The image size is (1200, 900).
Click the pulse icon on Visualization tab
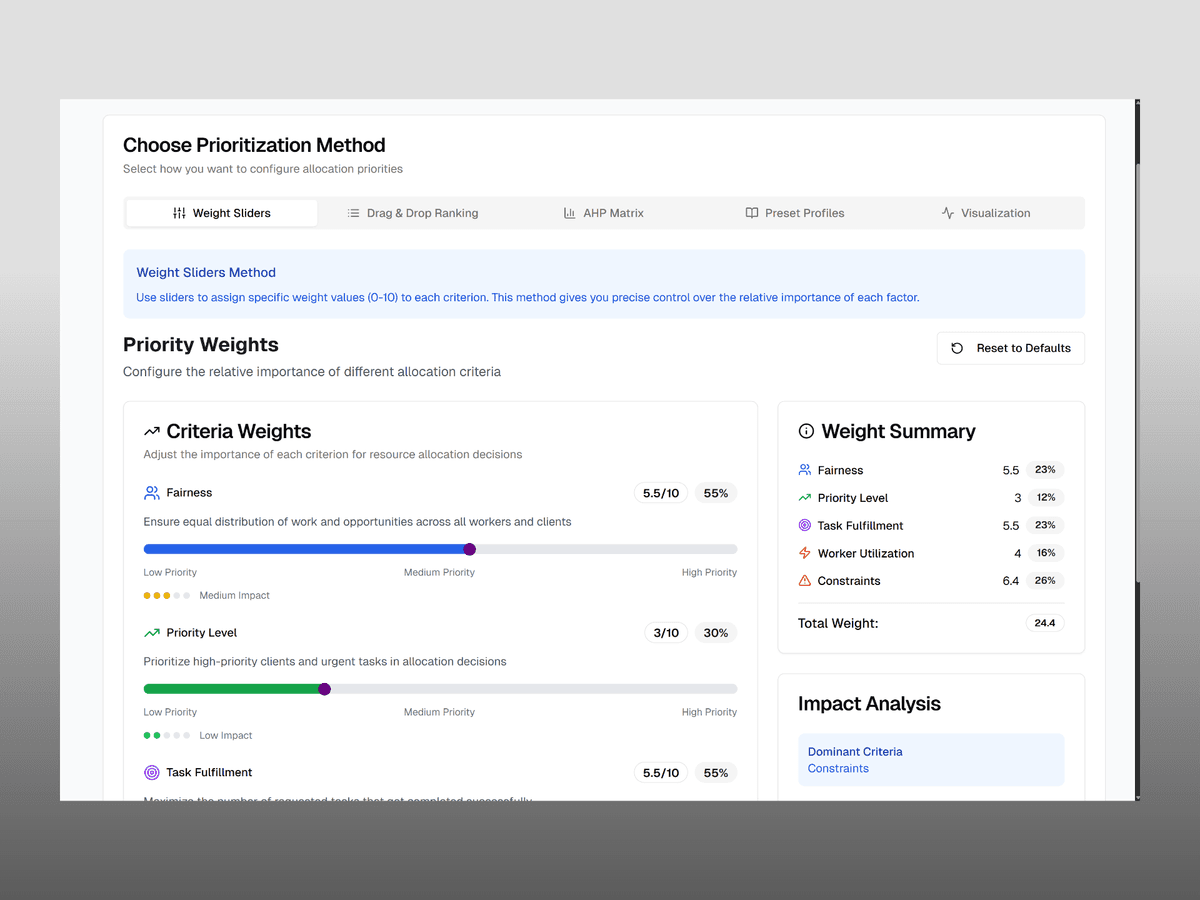(948, 213)
